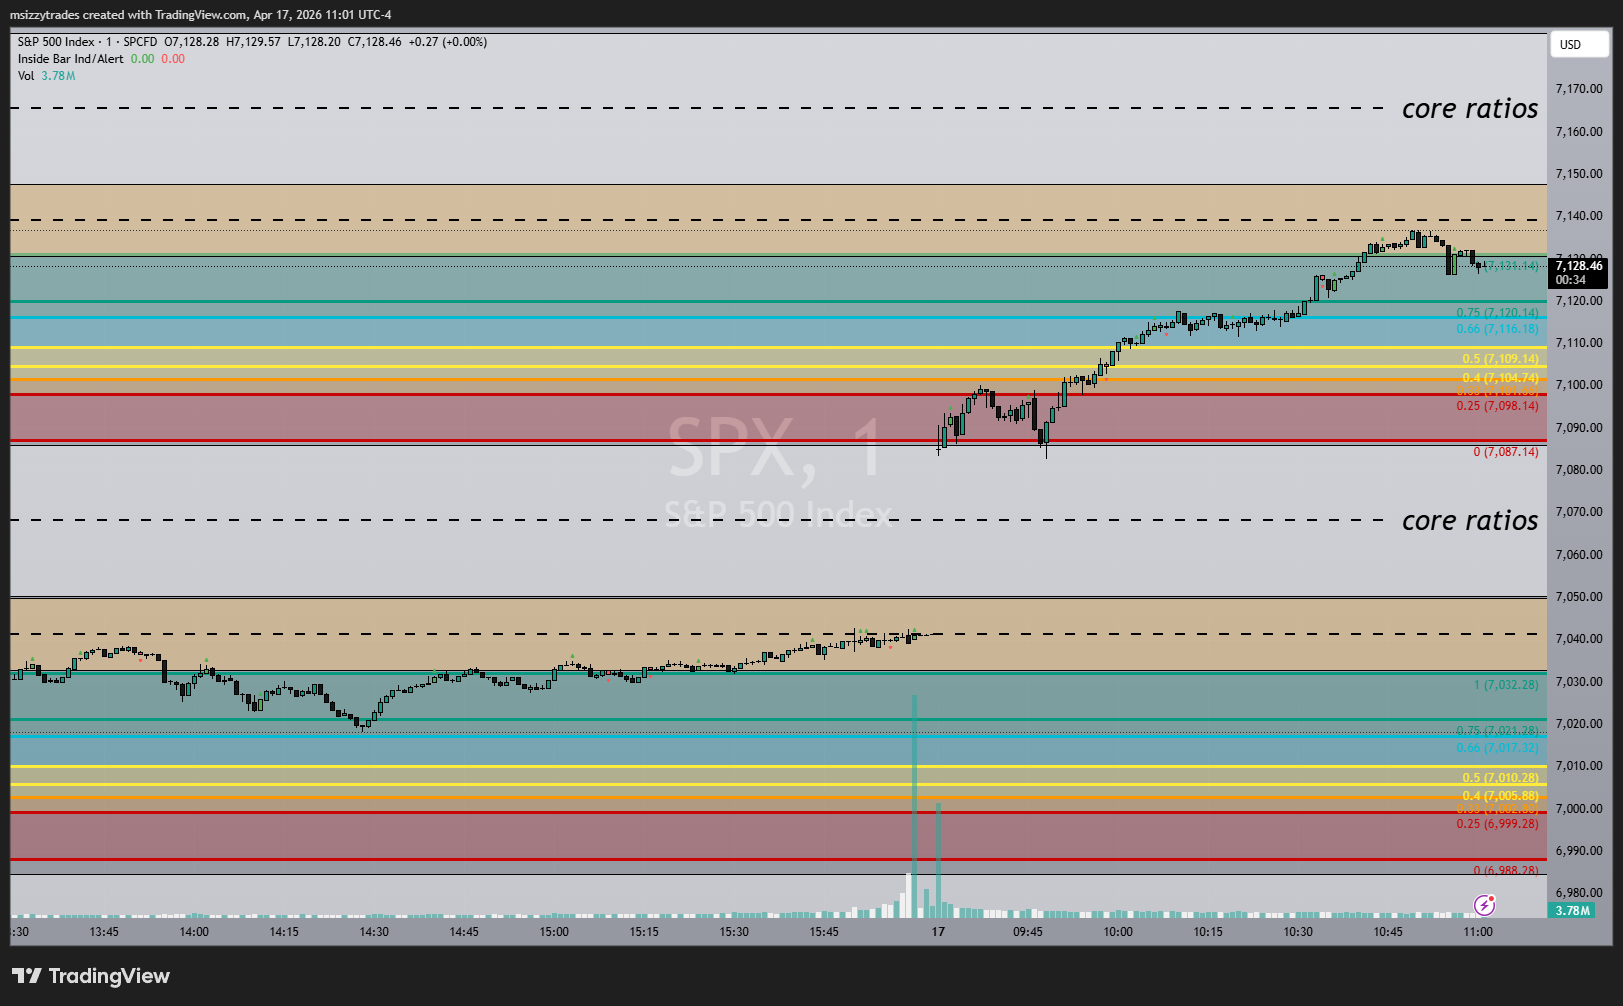Click the 10:15 time axis label
The image size is (1623, 1006).
tap(1208, 932)
